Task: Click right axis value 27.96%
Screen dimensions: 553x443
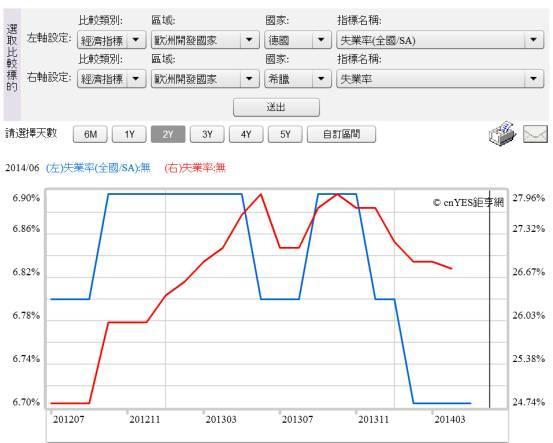Action: pos(529,198)
